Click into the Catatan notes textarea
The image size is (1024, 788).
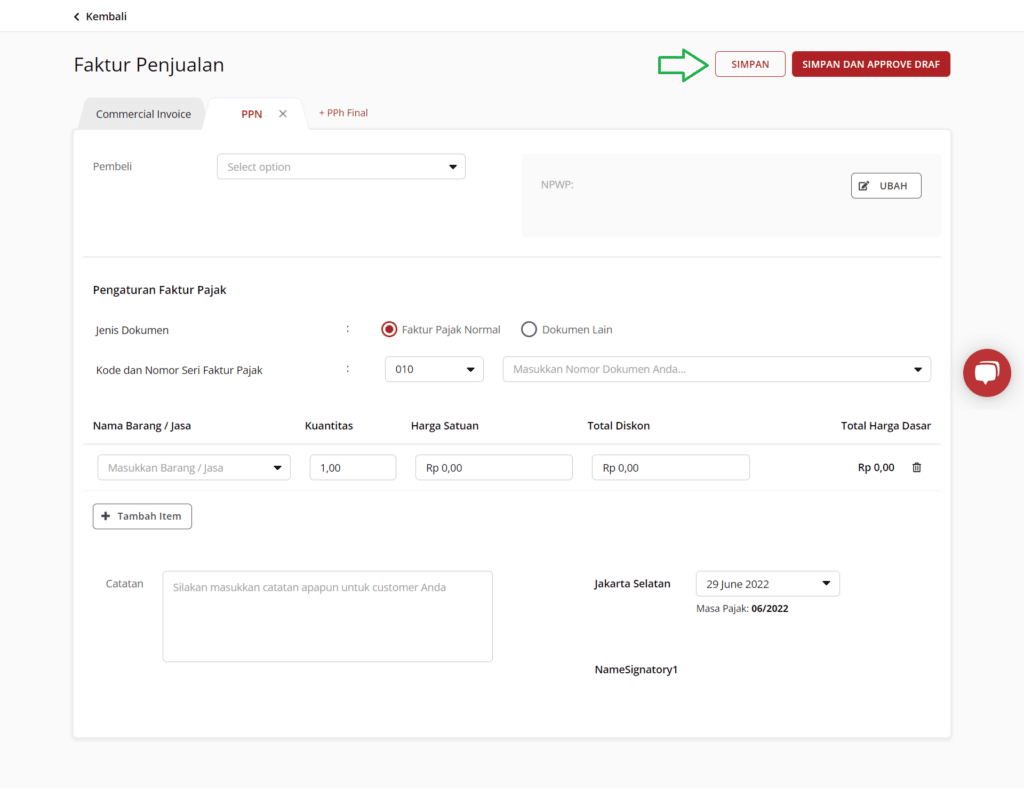point(327,616)
